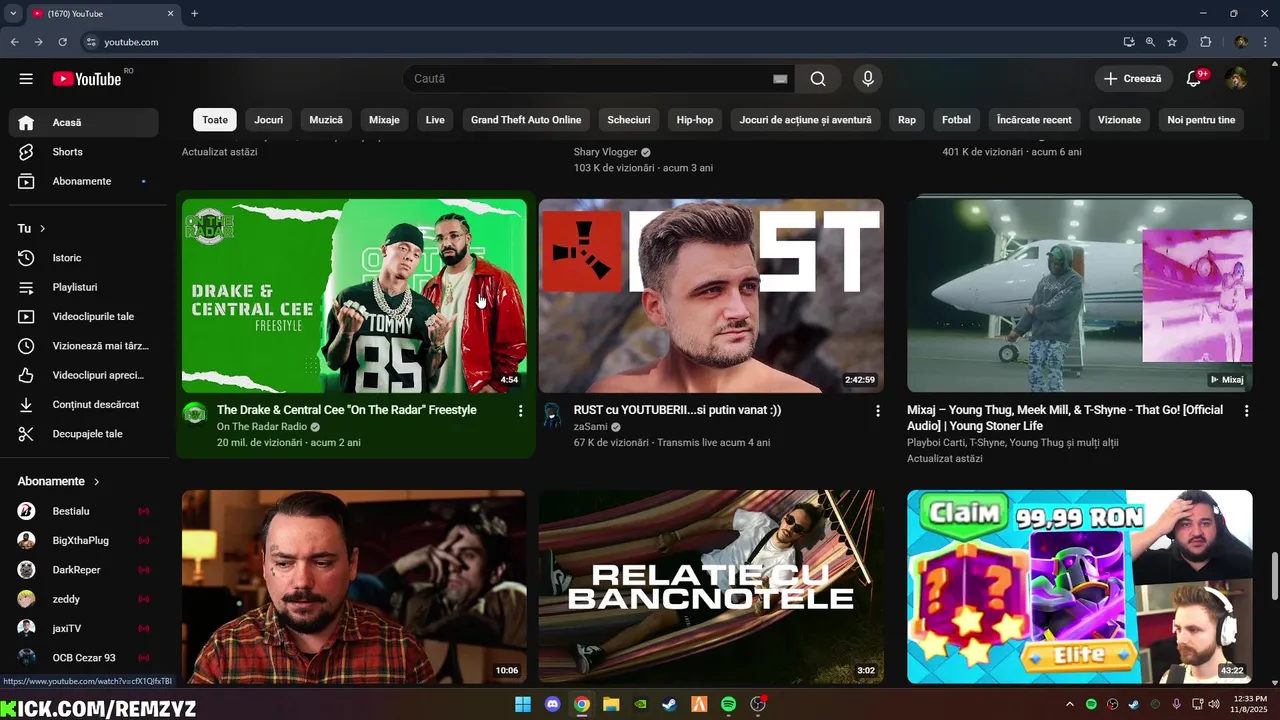The height and width of the screenshot is (720, 1280).
Task: Play RELATIE CU BANCNOTELE thumbnail
Action: (711, 586)
